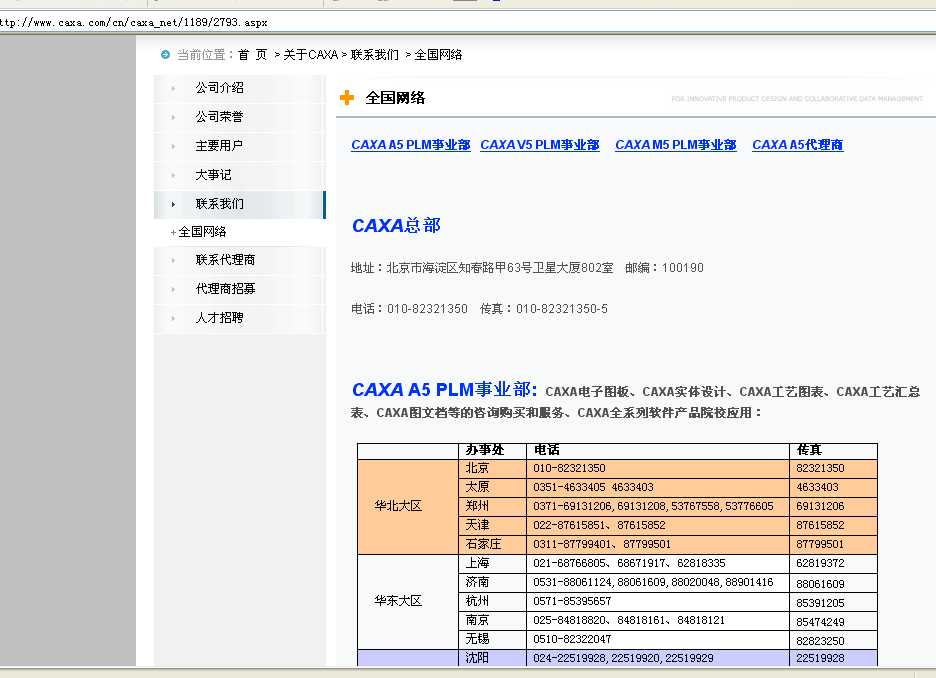Click the arrow bullet beside 联系我们 in sidebar
This screenshot has width=936, height=678.
pyautogui.click(x=173, y=205)
